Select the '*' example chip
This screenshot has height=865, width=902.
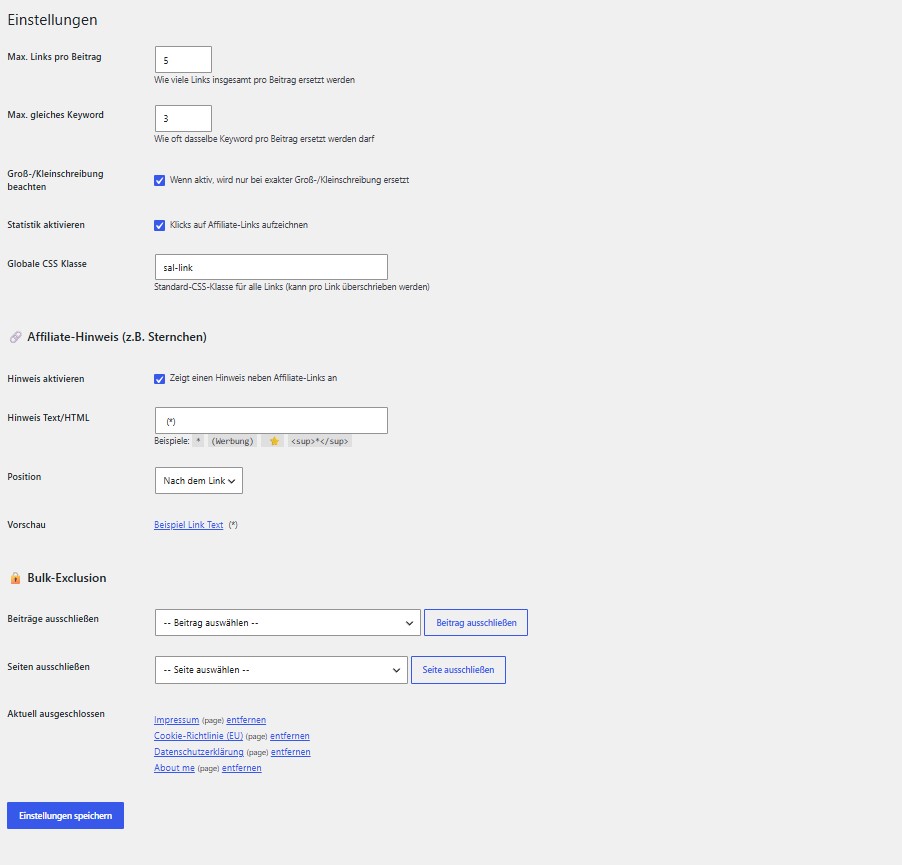tap(198, 441)
